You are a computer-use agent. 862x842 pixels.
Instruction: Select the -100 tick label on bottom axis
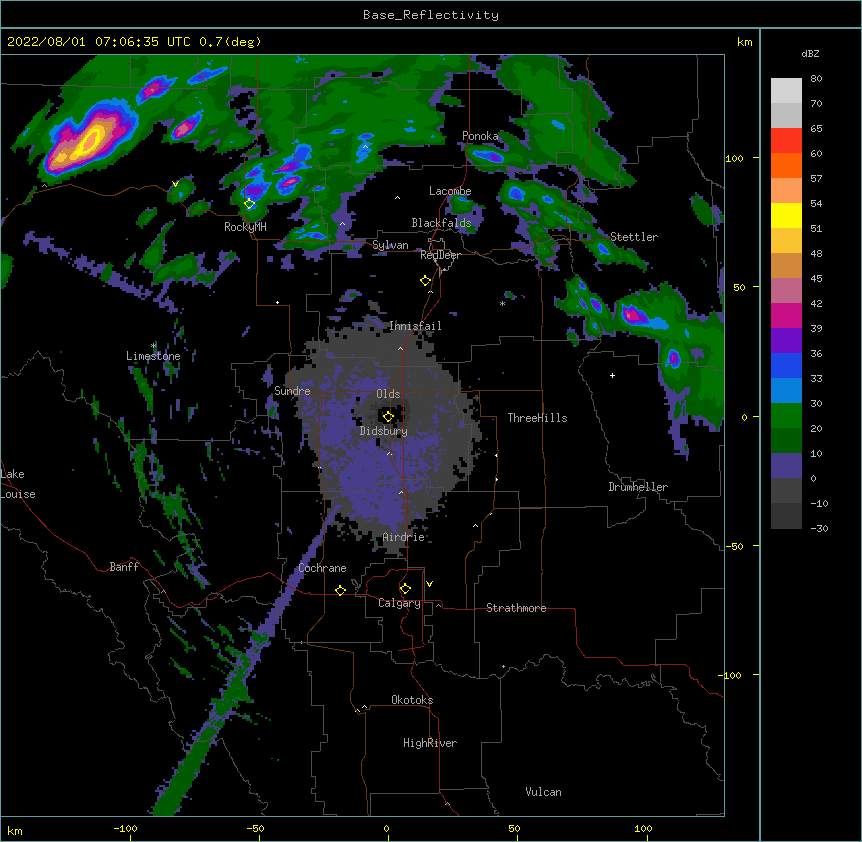[x=125, y=828]
